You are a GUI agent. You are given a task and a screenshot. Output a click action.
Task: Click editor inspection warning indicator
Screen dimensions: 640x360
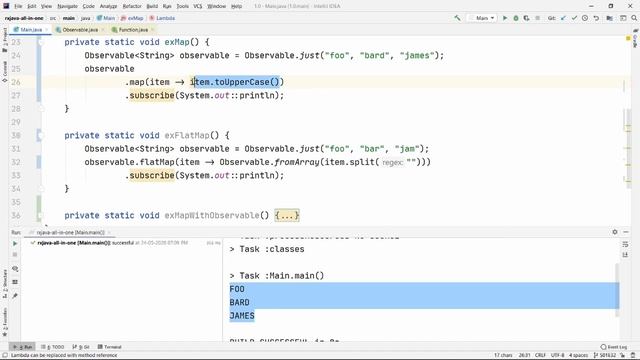click(628, 38)
